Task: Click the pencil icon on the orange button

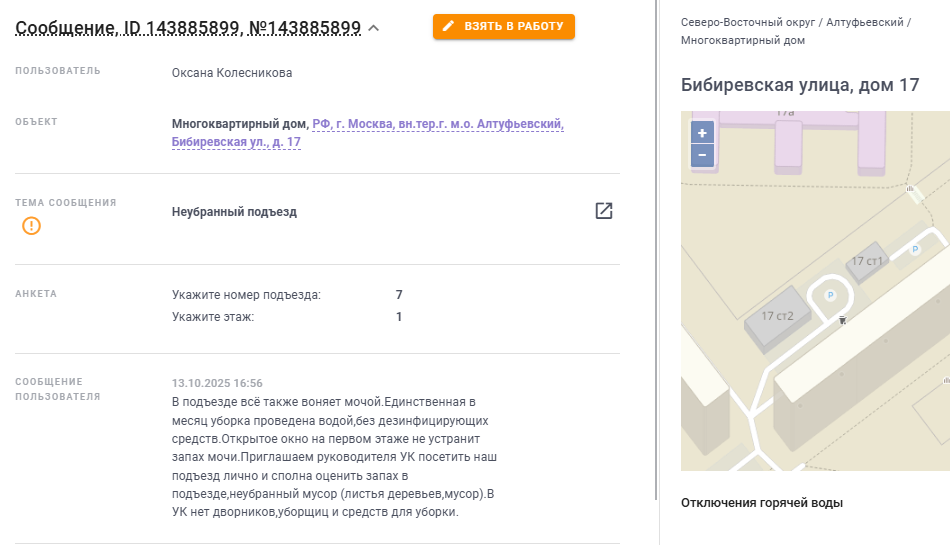Action: pyautogui.click(x=449, y=26)
